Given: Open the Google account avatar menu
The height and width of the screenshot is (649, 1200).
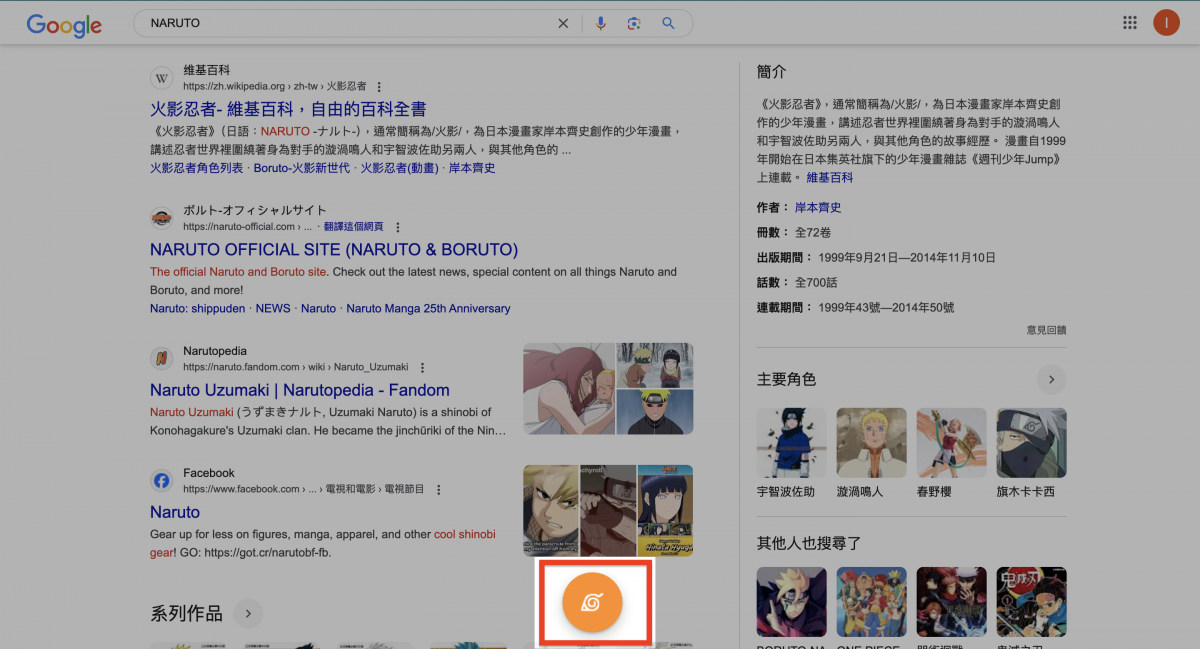Looking at the screenshot, I should 1166,23.
